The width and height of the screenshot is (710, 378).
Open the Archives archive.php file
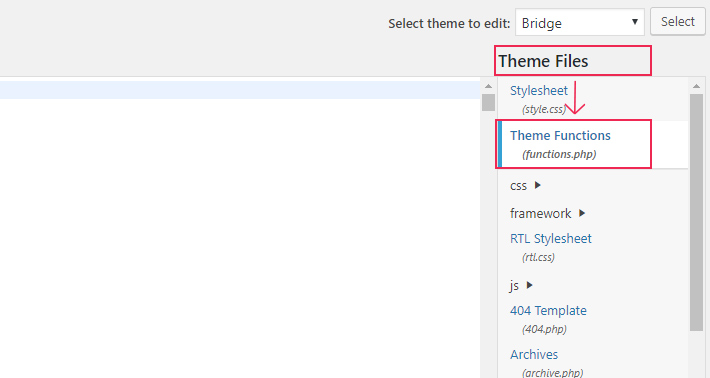click(547, 363)
